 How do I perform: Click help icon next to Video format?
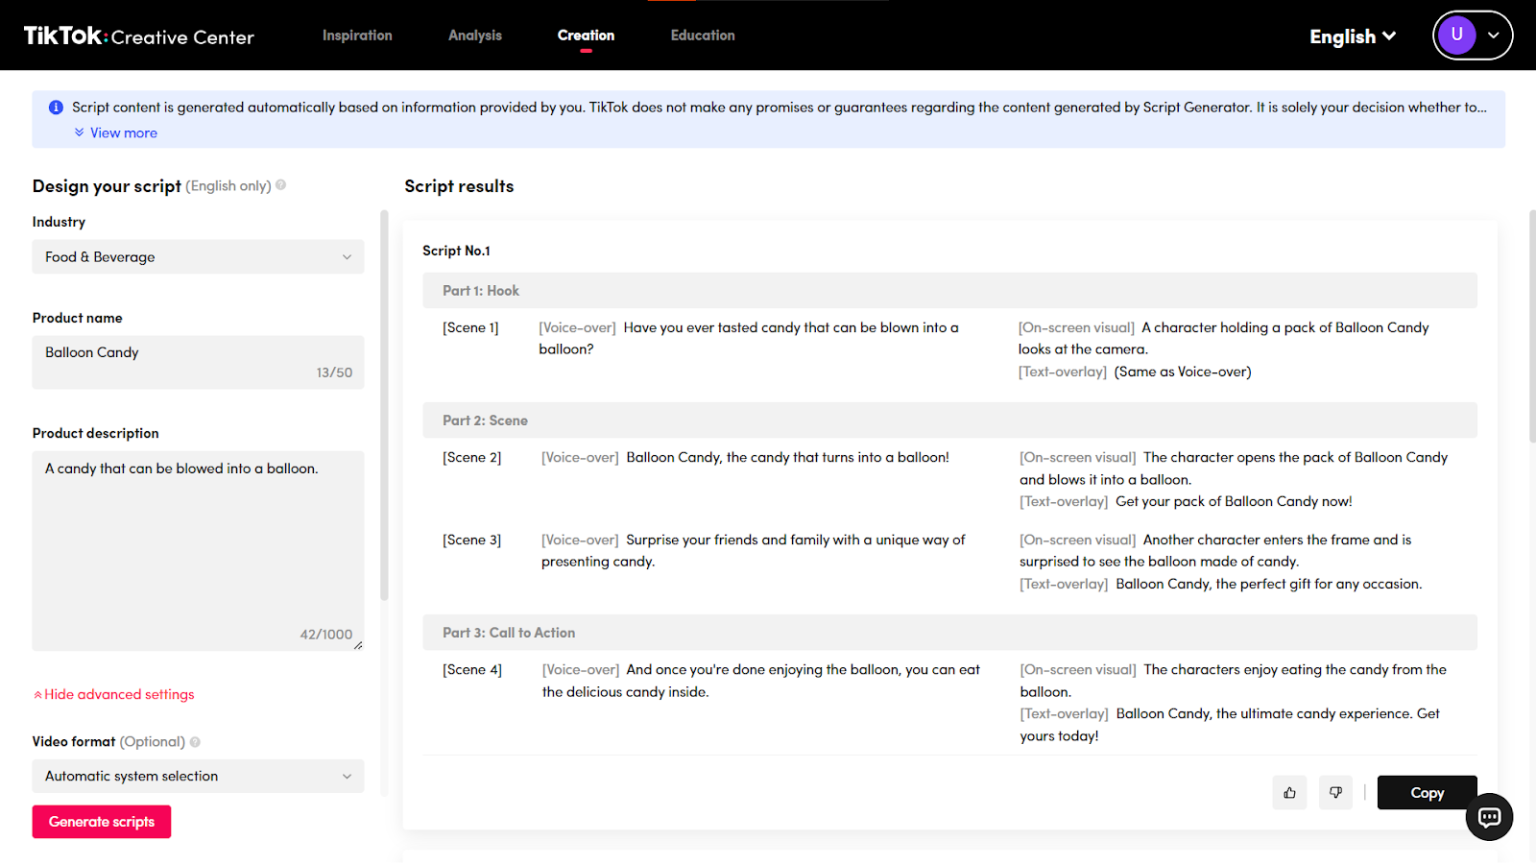[195, 742]
